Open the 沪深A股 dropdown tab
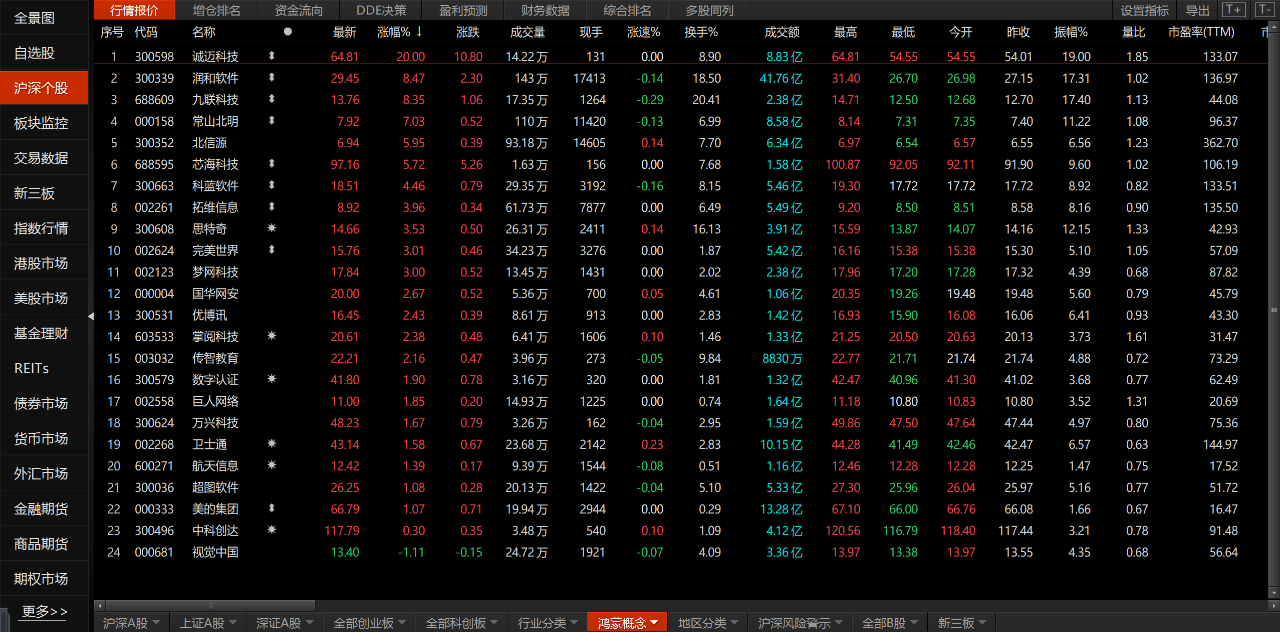 tap(131, 623)
